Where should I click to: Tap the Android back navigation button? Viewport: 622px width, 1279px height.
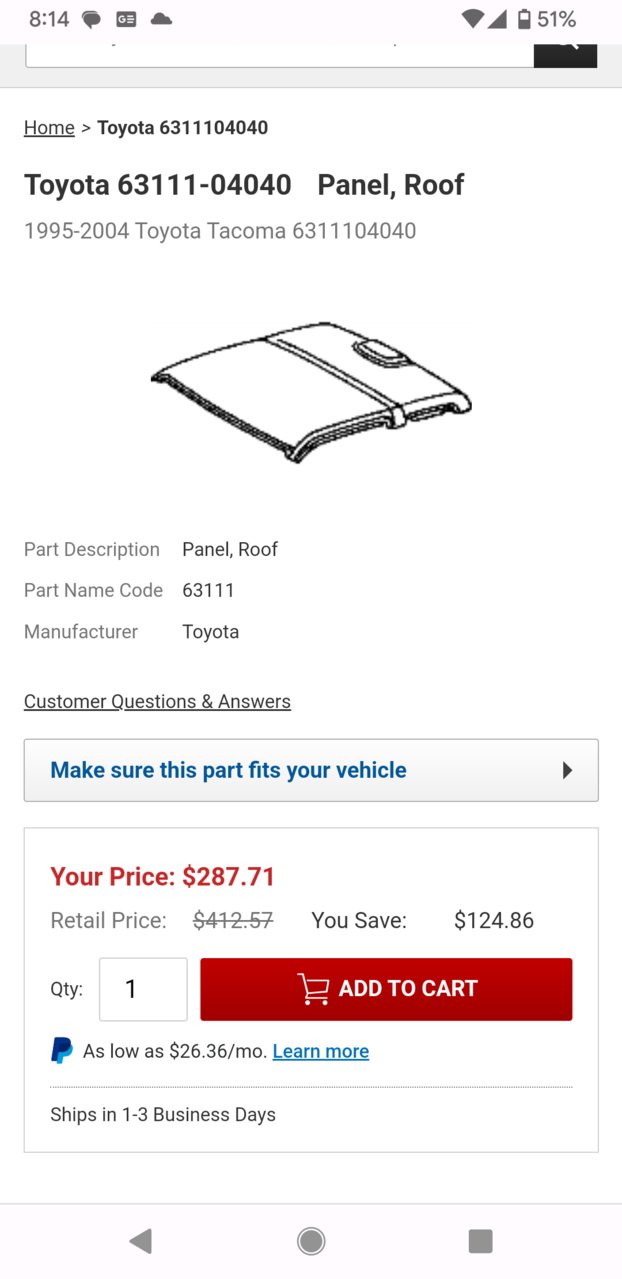141,1241
